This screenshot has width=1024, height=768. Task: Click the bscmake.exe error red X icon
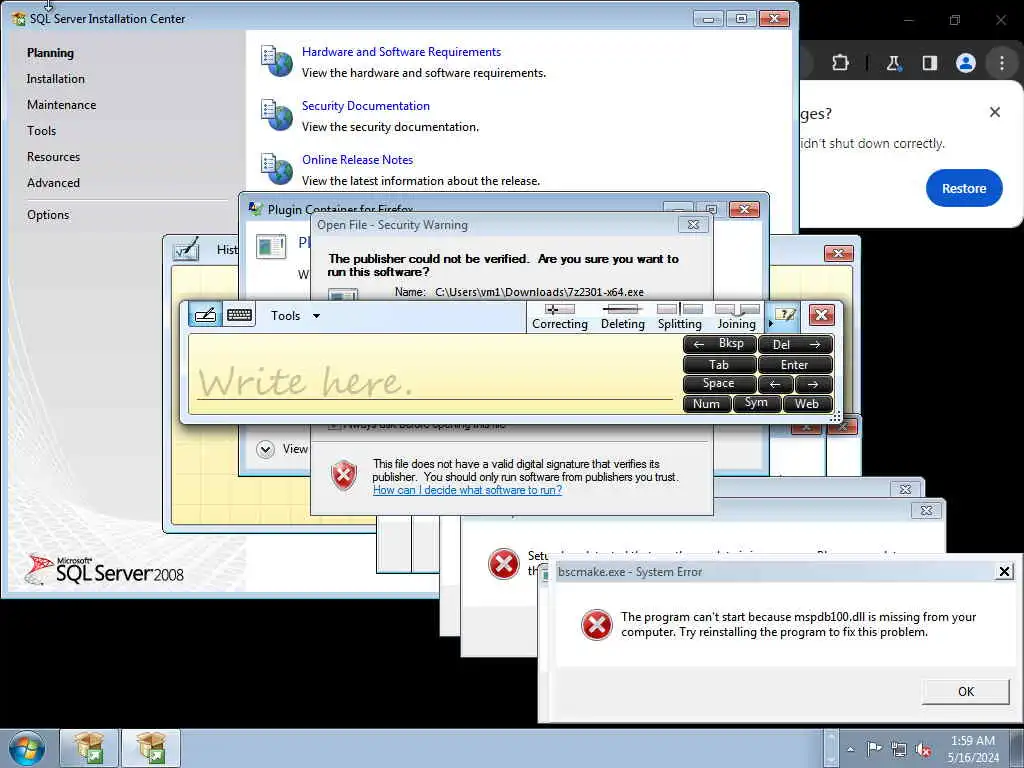point(597,625)
